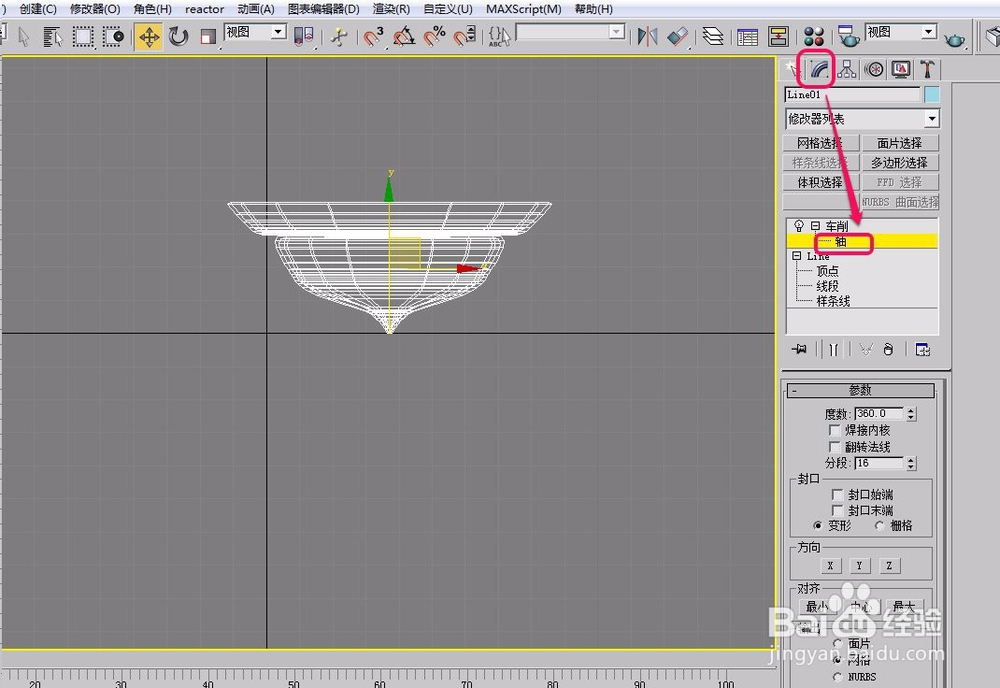Click the Z direction button
This screenshot has height=688, width=1000.
[889, 566]
